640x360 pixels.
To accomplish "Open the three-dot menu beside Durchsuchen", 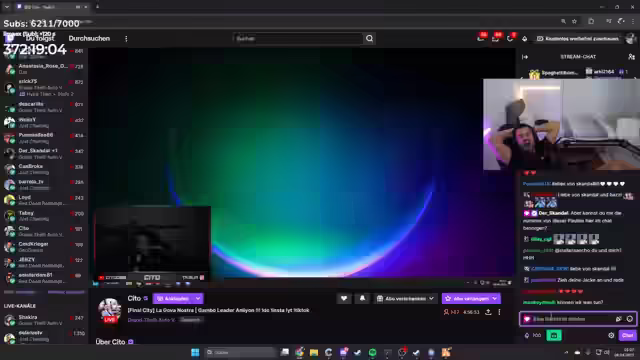I will coord(126,38).
